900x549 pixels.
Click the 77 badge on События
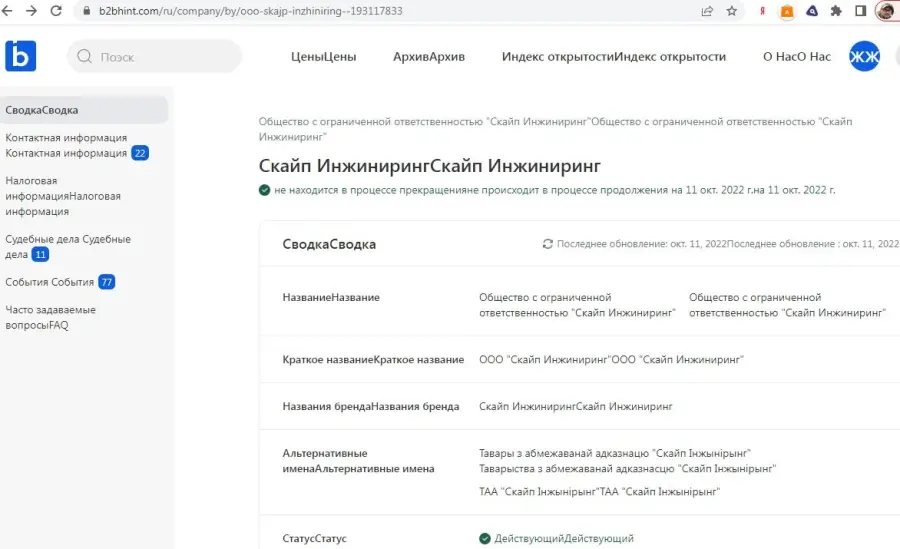pos(106,282)
